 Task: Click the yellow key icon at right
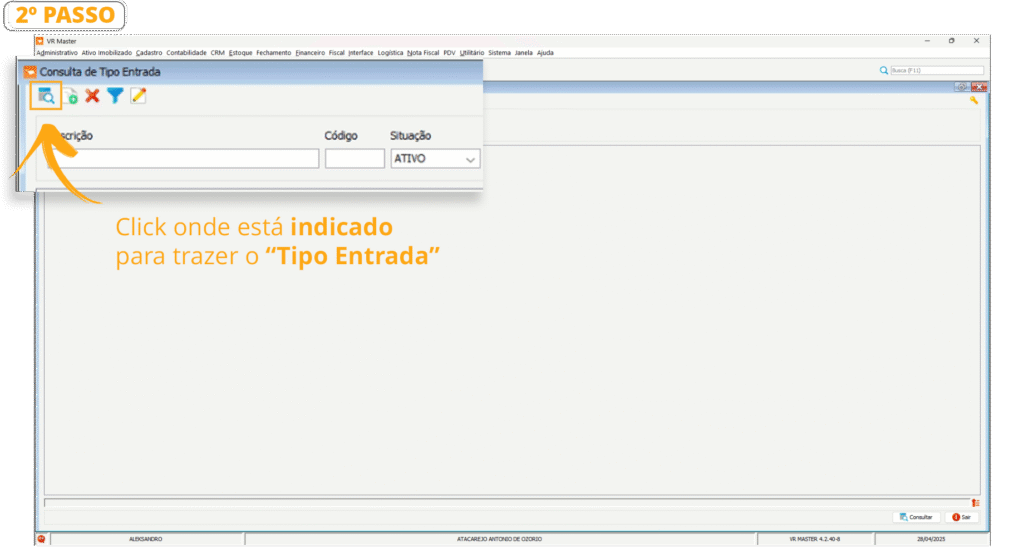(x=974, y=101)
